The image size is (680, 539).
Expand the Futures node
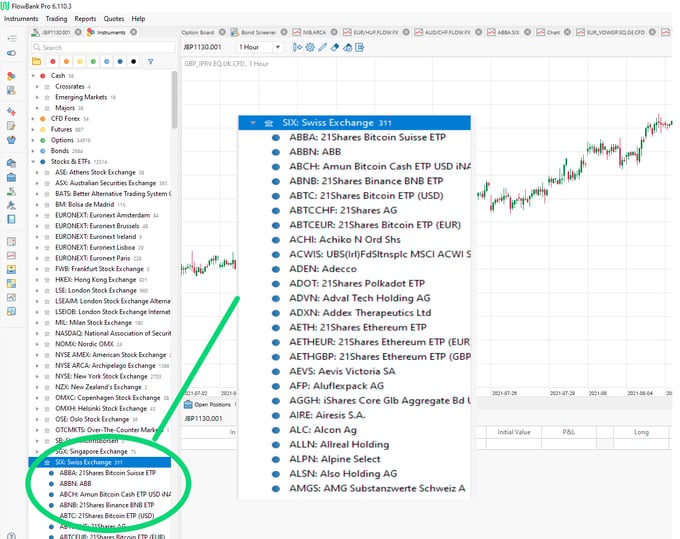tap(33, 130)
